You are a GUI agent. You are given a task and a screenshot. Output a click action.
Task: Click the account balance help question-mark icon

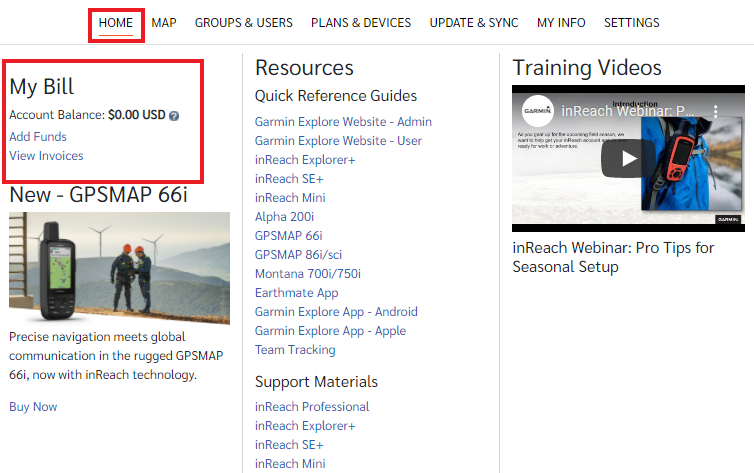[174, 116]
